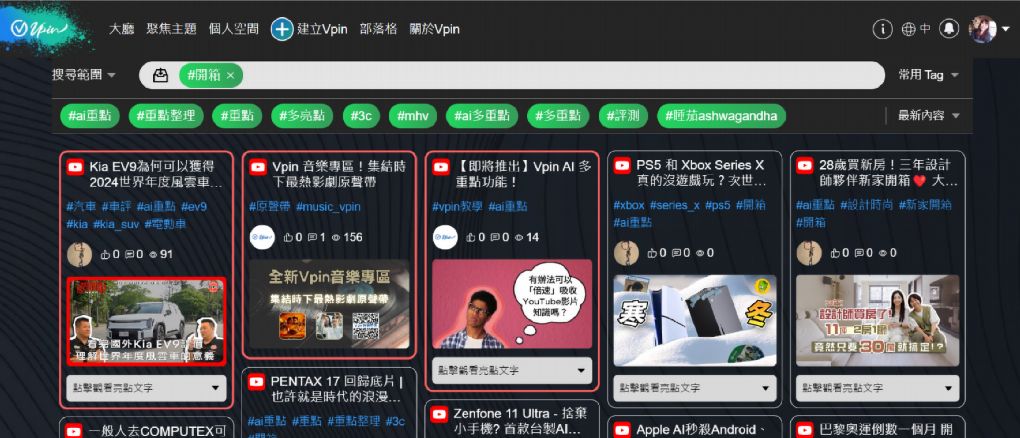Click the #設計時尚 tag link
This screenshot has width=1020, height=438.
click(x=866, y=205)
